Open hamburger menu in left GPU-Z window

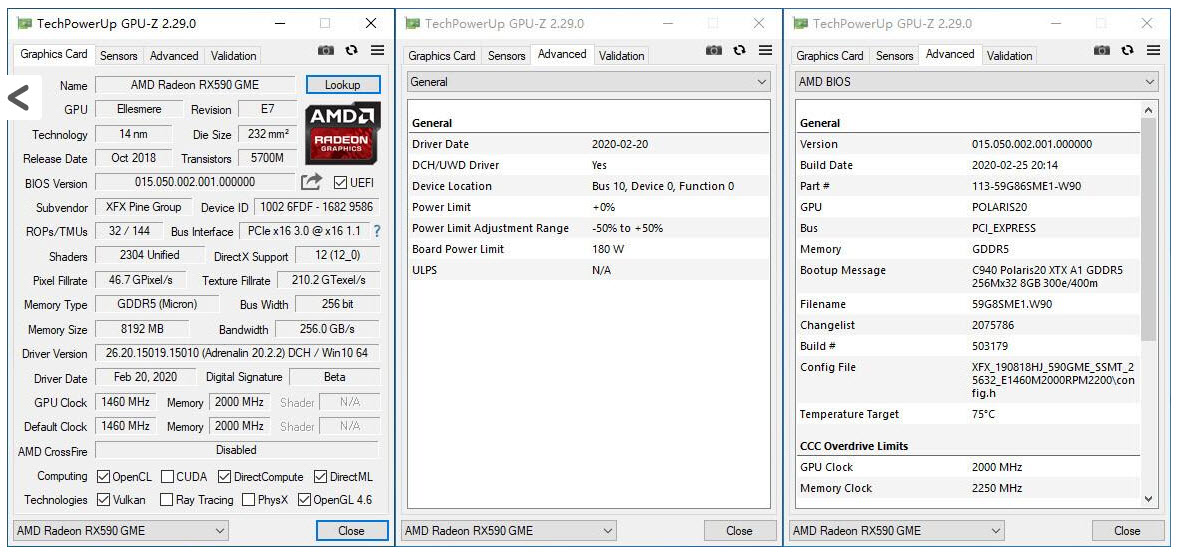377,50
